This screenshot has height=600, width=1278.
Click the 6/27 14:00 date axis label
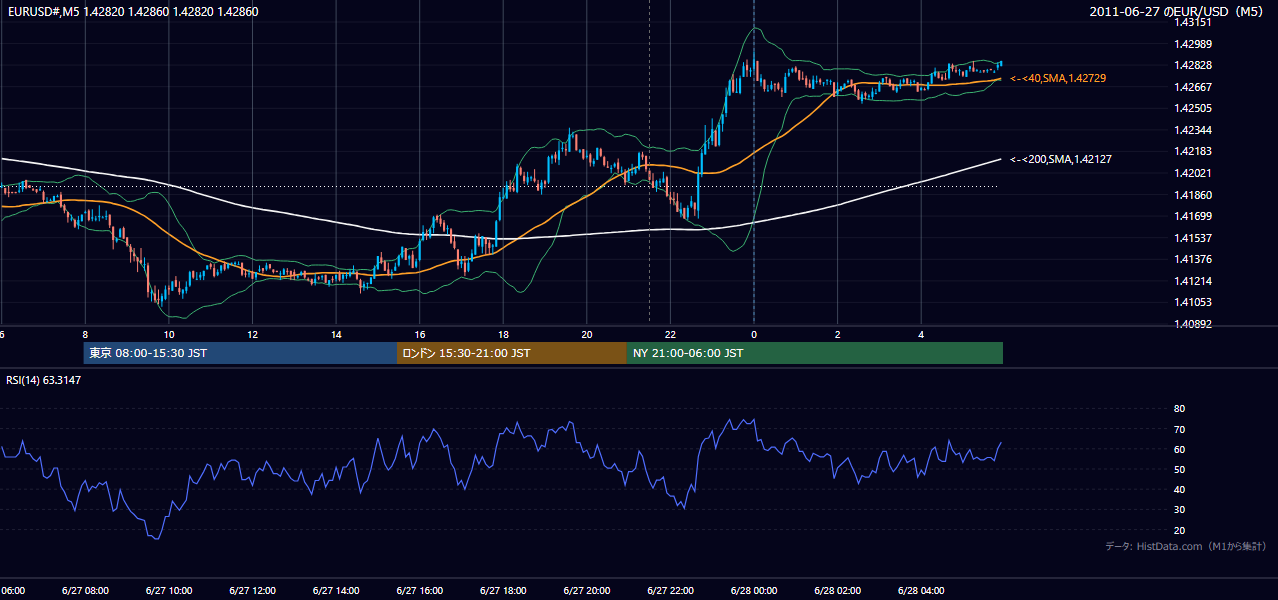click(336, 591)
